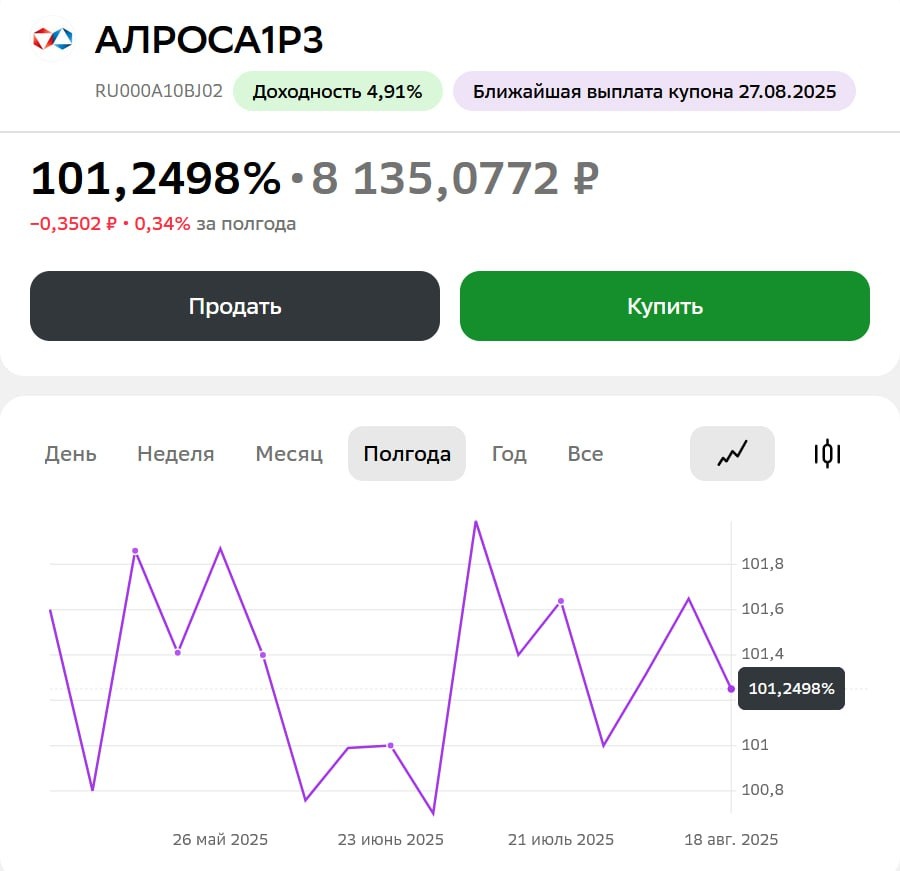Click the 26 май 2025 axis label
Image resolution: width=900 pixels, height=871 pixels.
click(x=220, y=839)
